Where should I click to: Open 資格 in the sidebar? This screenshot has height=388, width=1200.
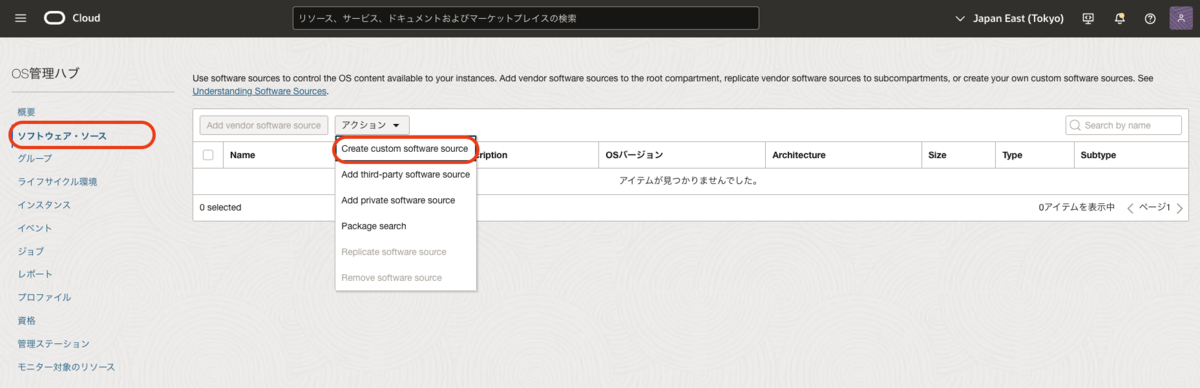pyautogui.click(x=27, y=320)
